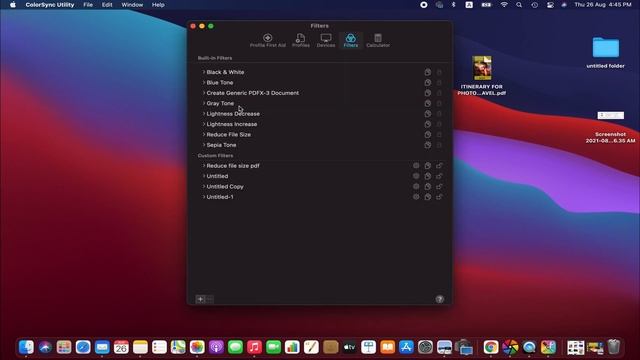Expand the Create Generic PDFX-3 Document filter

pos(204,93)
